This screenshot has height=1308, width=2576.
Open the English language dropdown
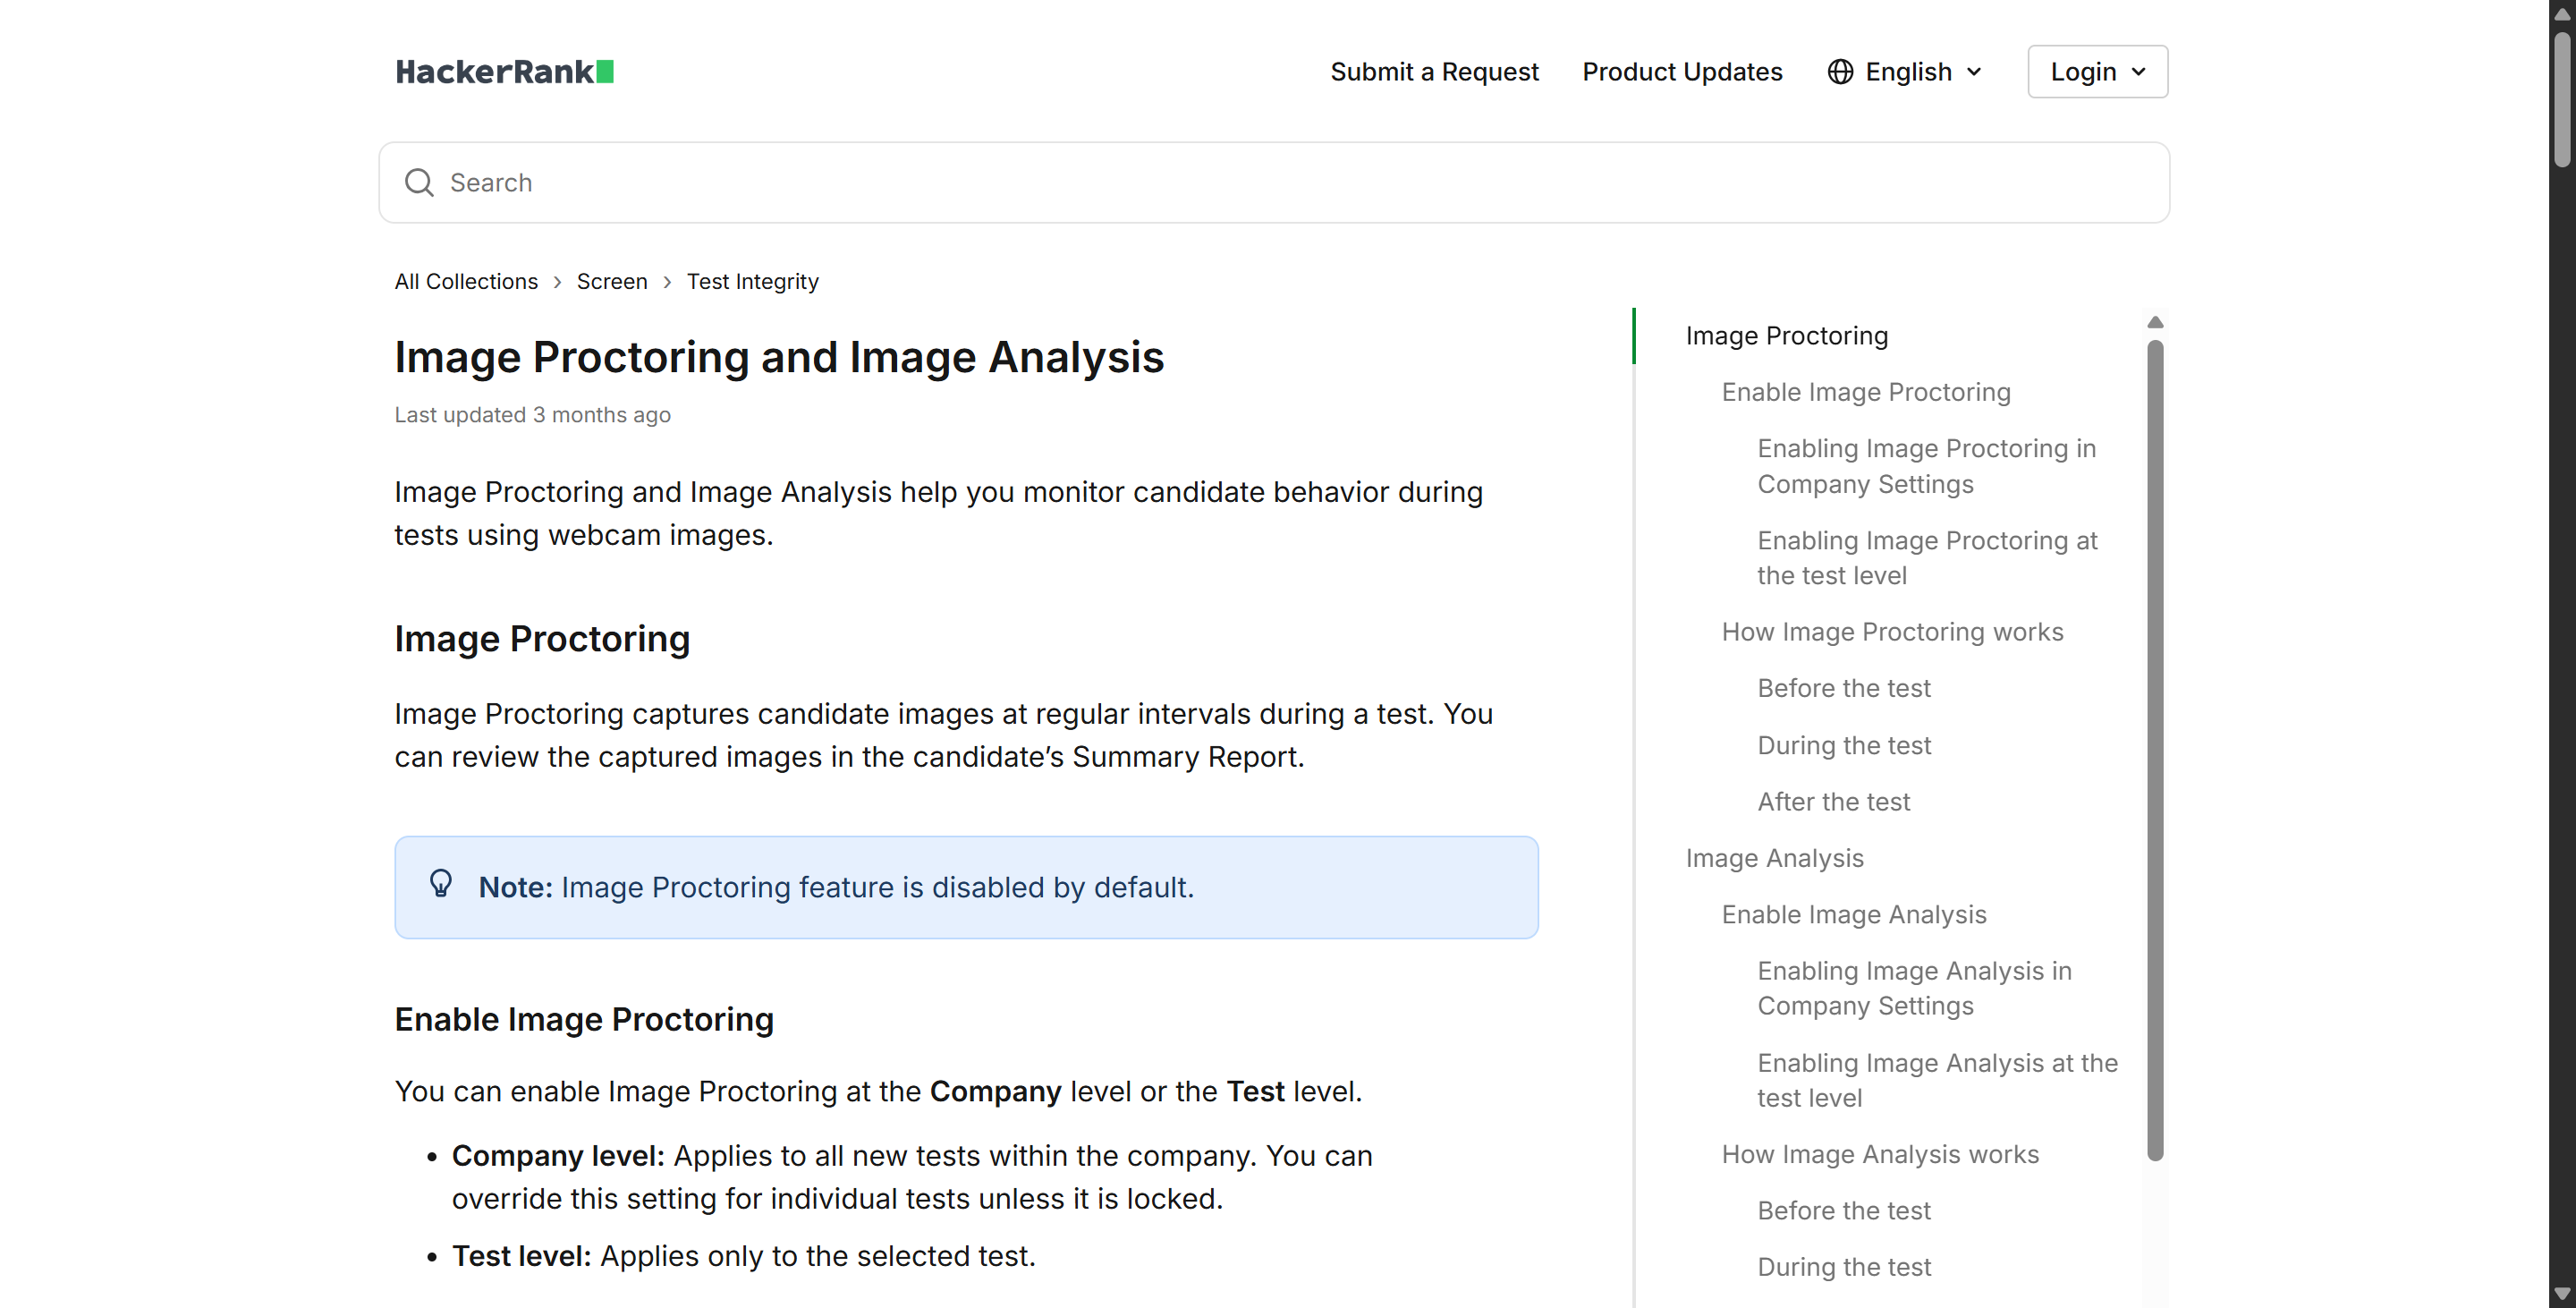point(1906,72)
